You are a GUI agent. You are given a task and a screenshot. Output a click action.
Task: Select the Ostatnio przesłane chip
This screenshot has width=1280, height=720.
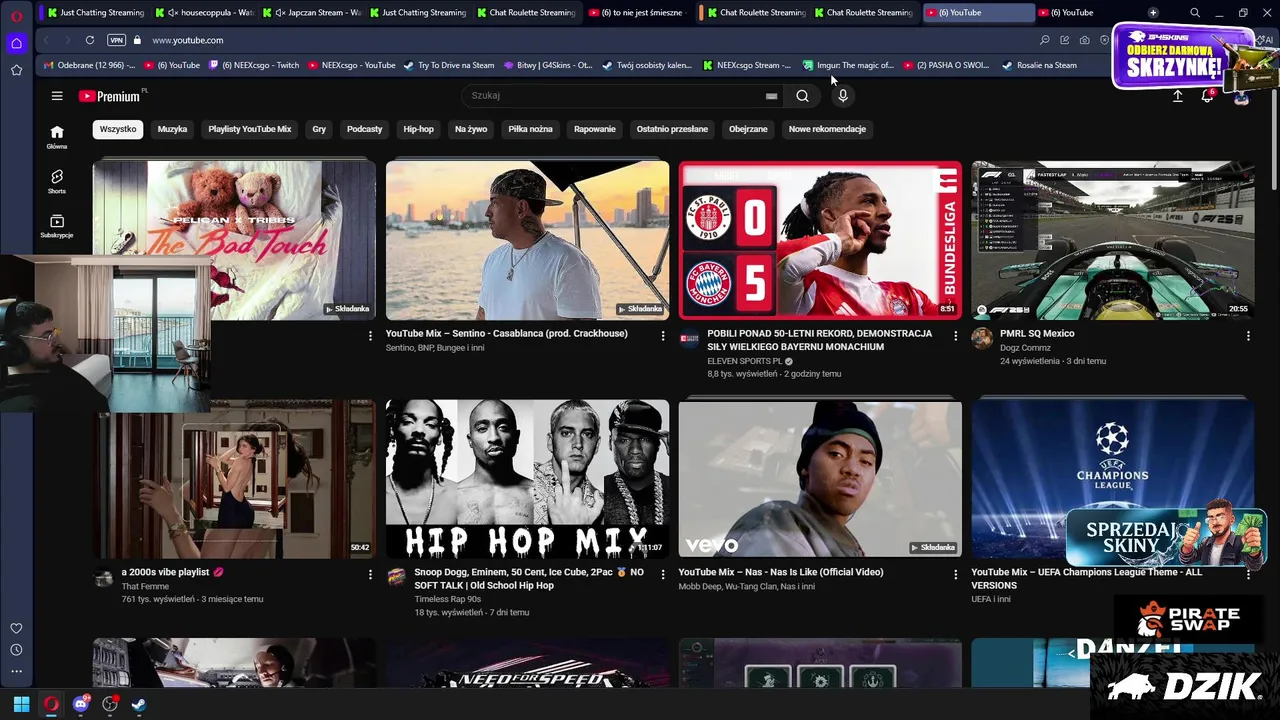pos(672,129)
